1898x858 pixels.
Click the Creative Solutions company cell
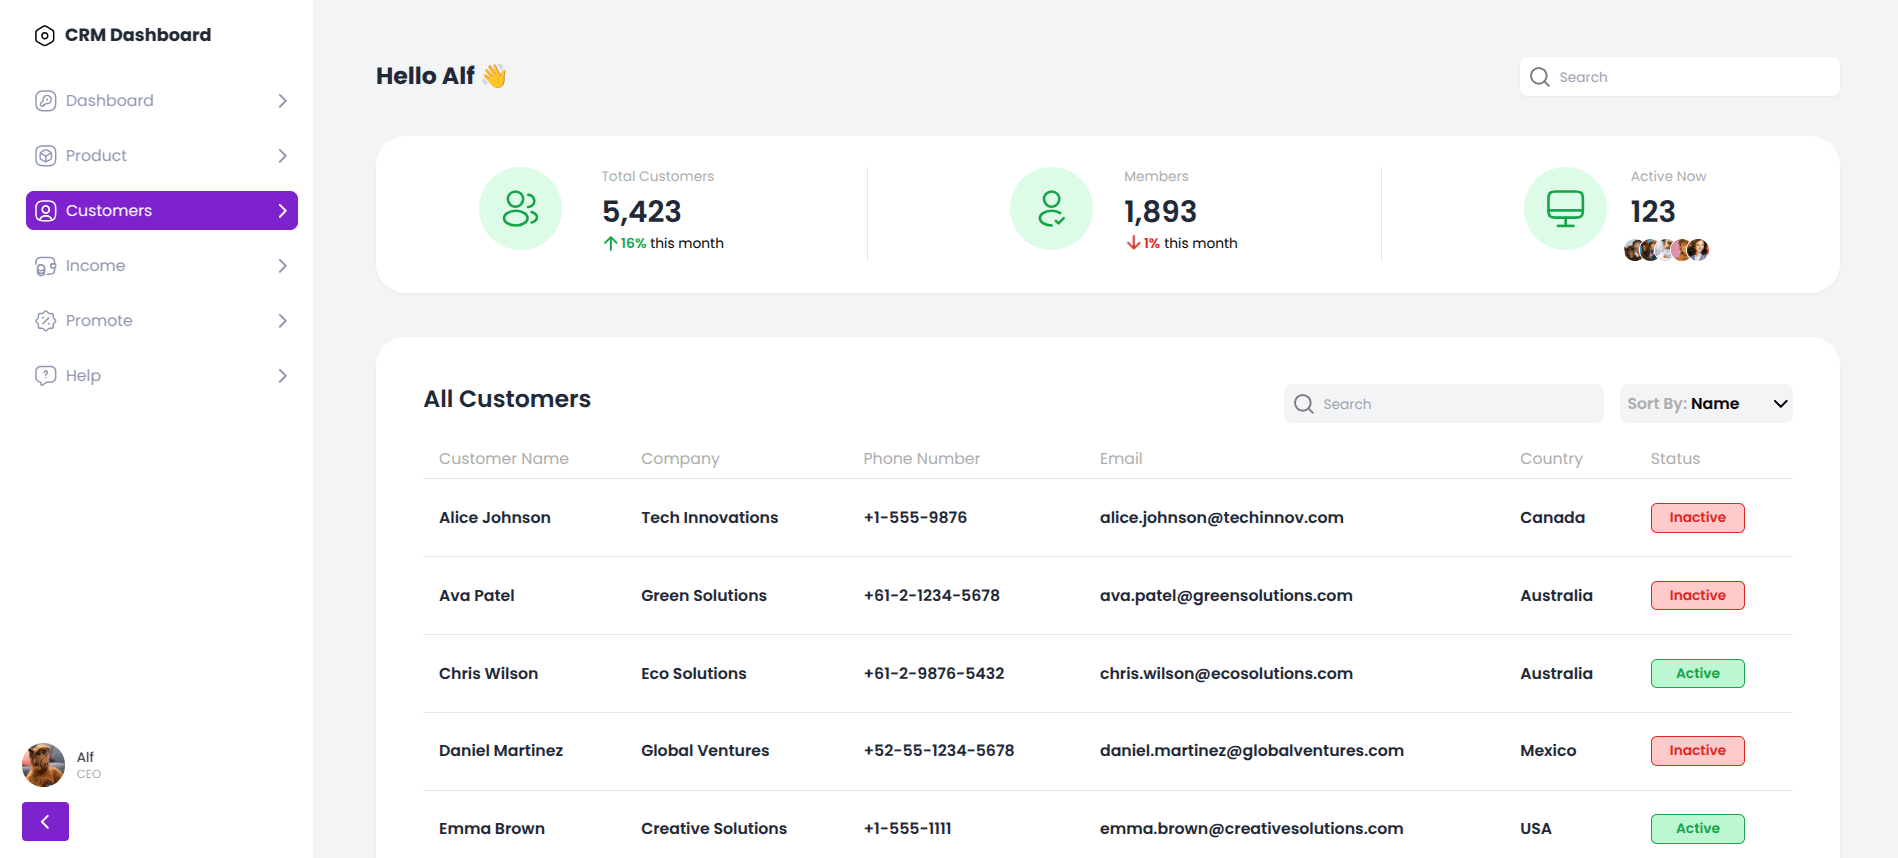point(714,829)
